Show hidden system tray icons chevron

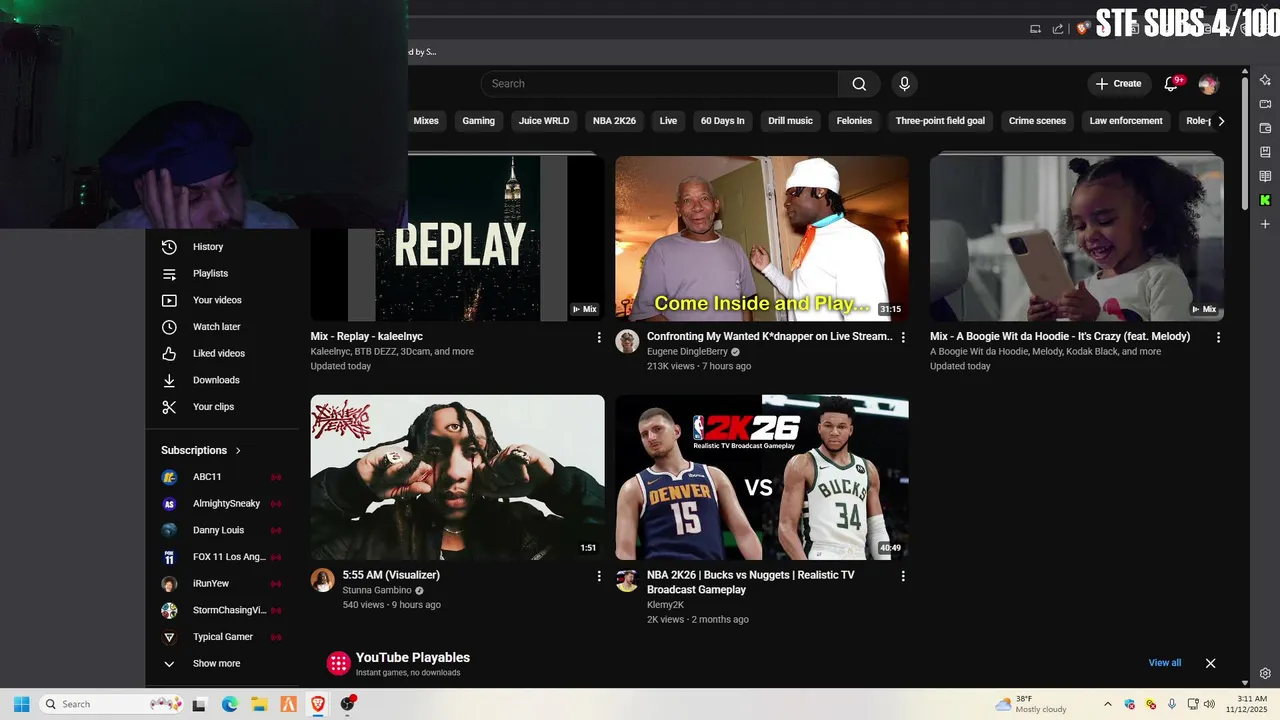click(1107, 704)
